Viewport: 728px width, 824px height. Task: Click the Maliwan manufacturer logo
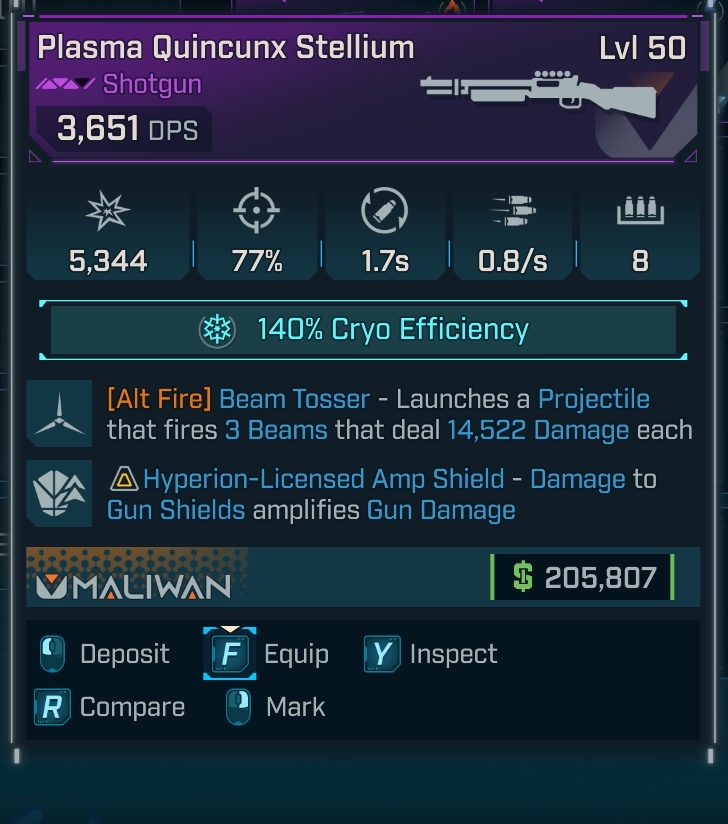click(134, 586)
